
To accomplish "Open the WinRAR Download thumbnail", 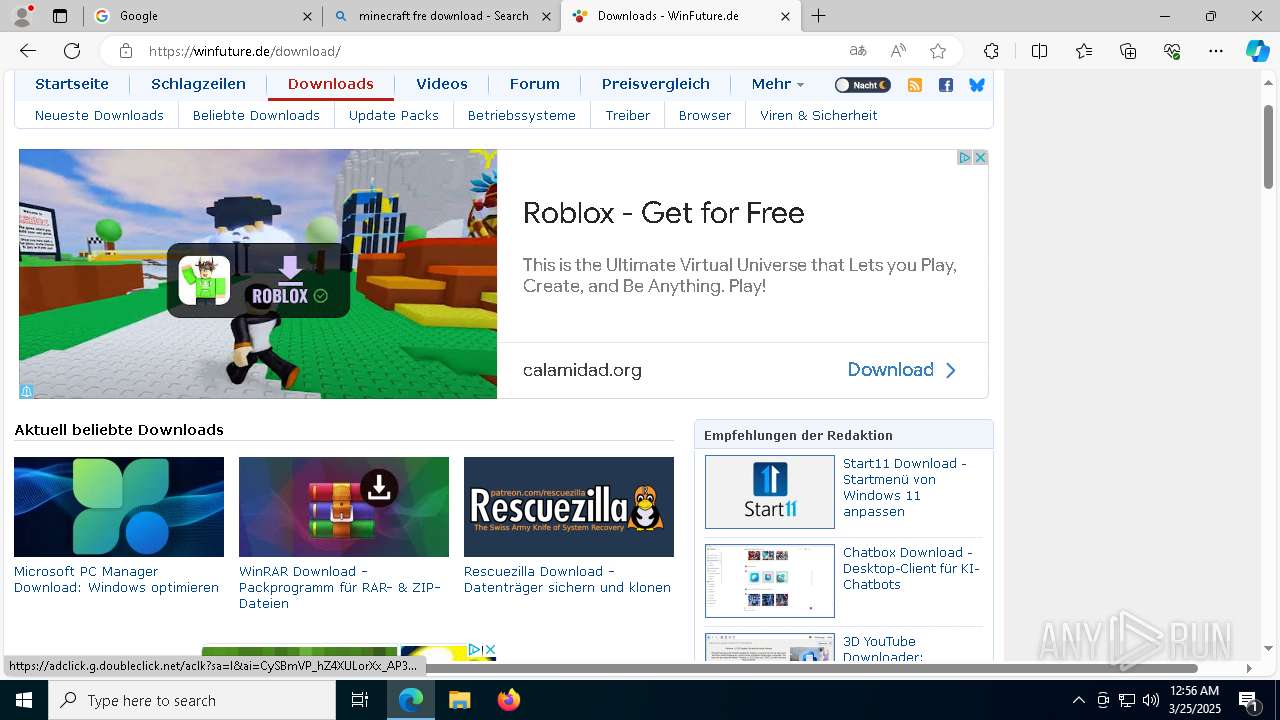I will pos(344,507).
